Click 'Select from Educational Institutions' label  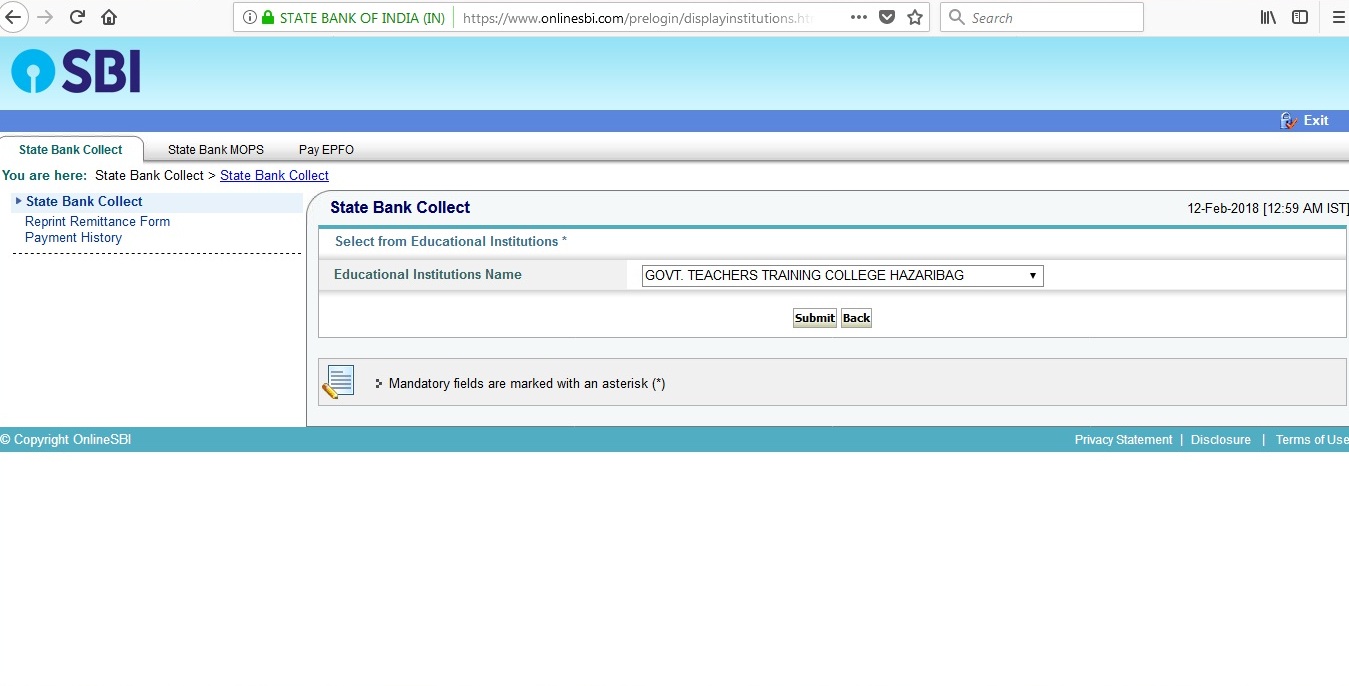coord(451,242)
